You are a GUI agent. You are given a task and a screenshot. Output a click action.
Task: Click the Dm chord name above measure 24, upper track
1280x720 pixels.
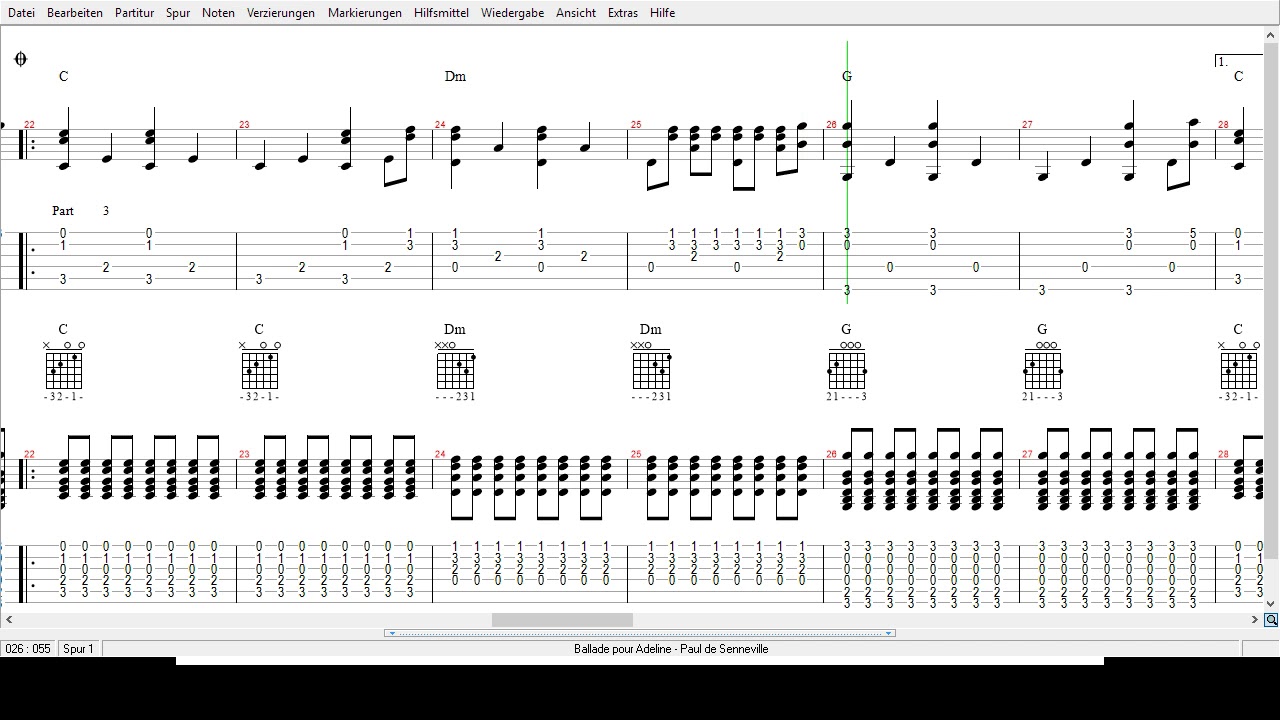(x=455, y=76)
